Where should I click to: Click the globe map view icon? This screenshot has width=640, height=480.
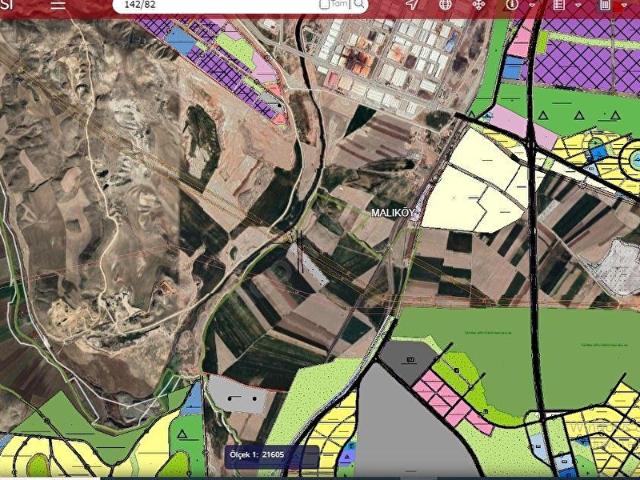445,5
